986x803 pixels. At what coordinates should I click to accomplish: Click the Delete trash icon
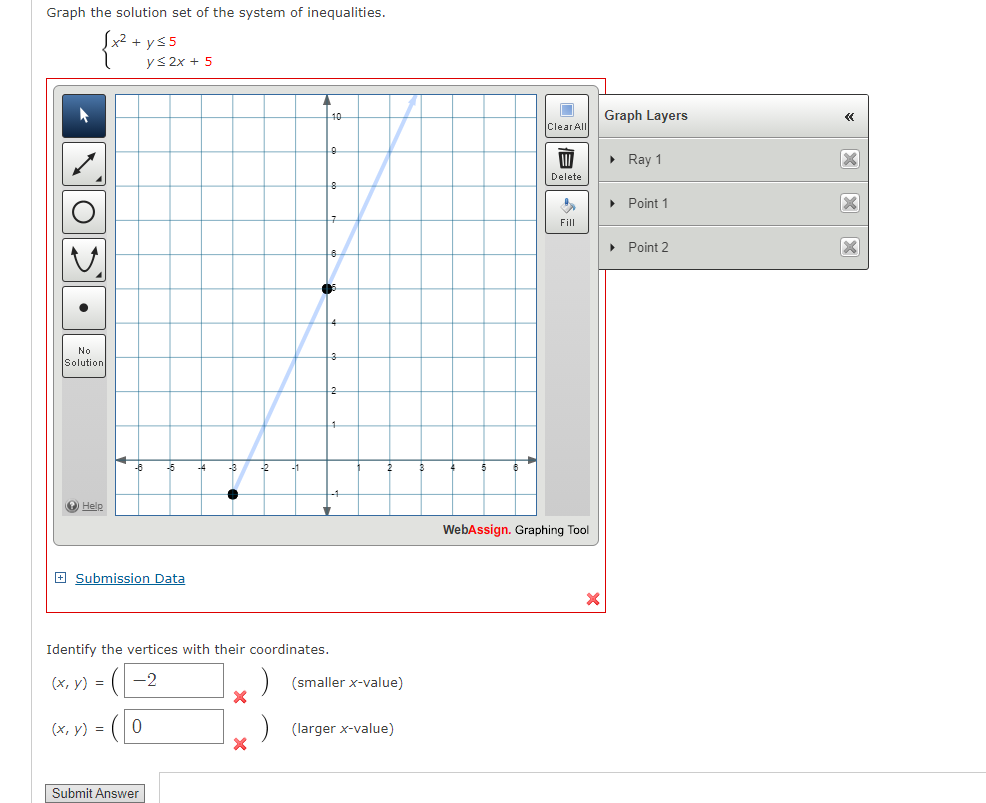pos(566,163)
